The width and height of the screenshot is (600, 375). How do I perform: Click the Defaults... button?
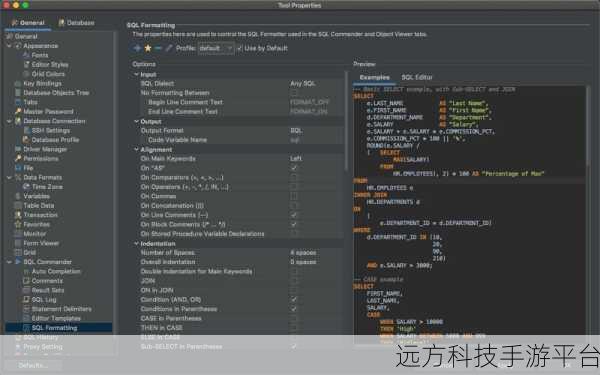[33, 365]
